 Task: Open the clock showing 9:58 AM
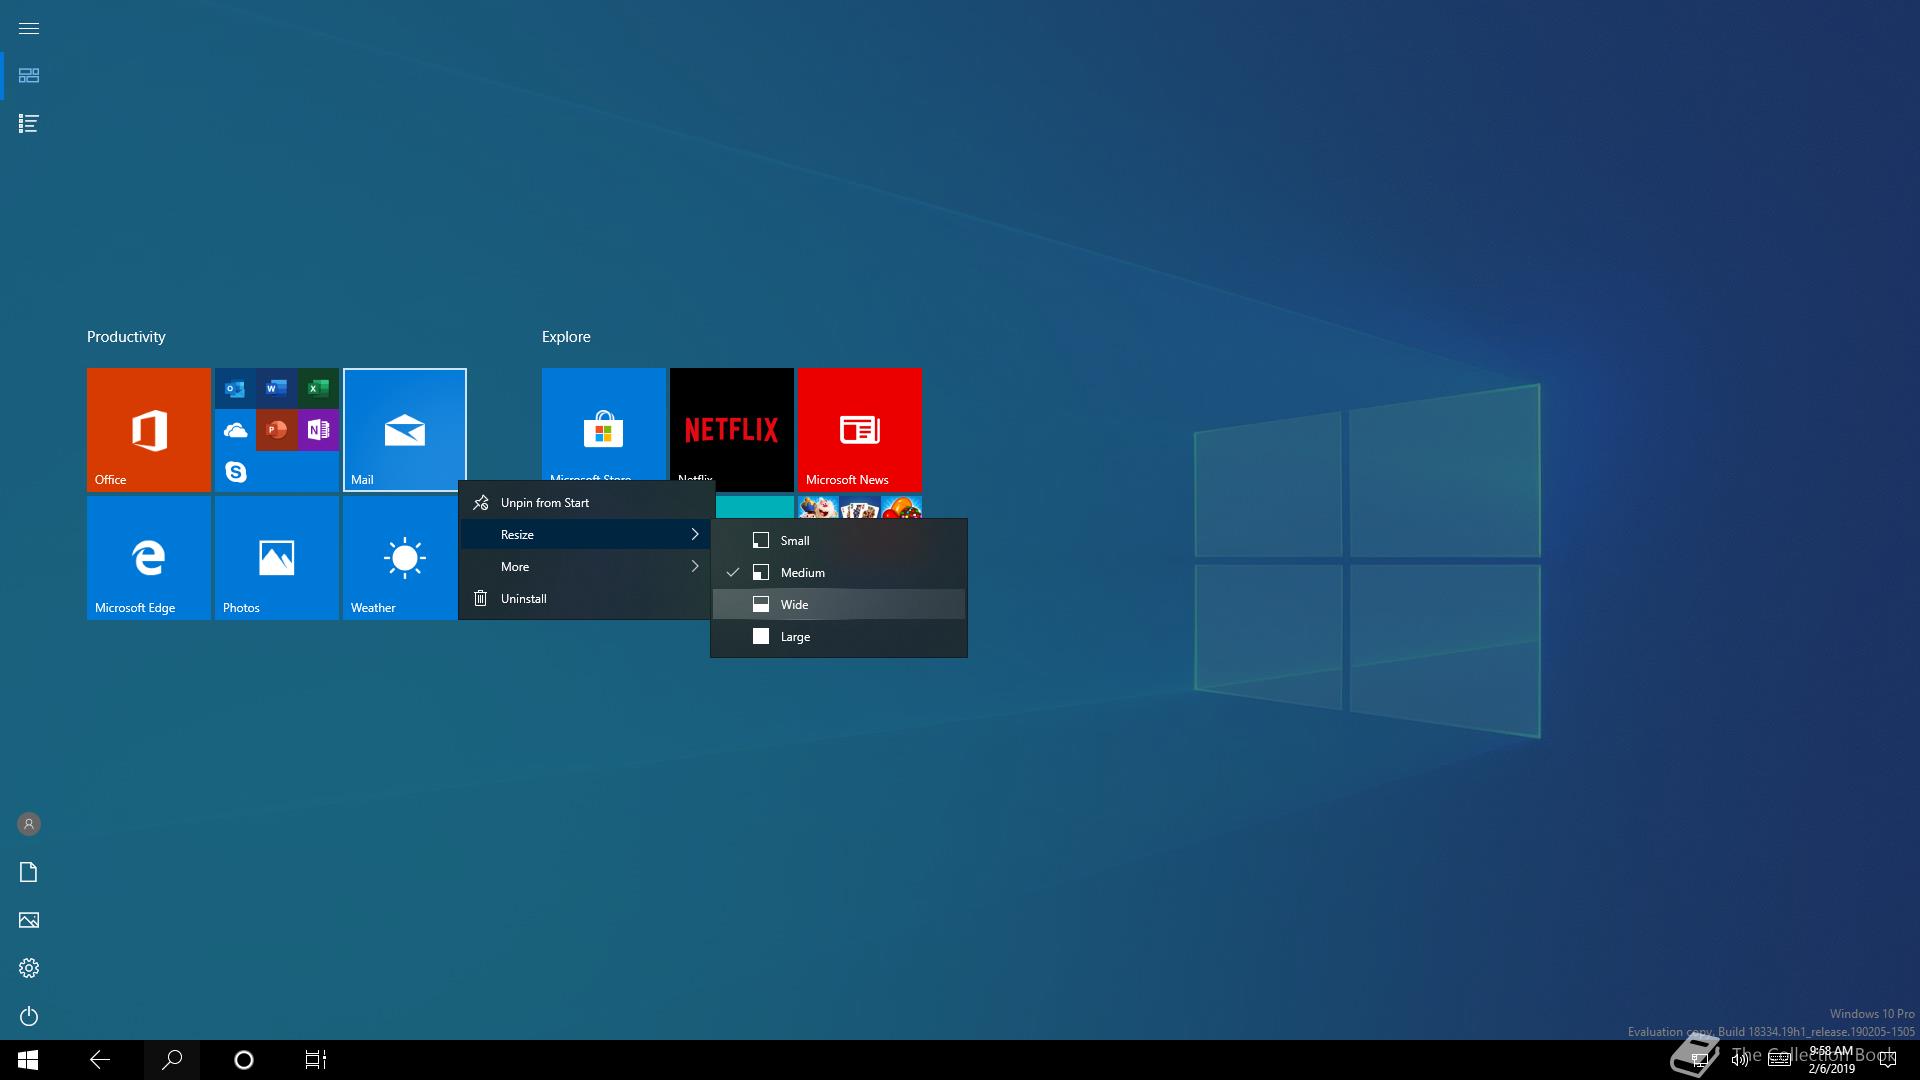click(1831, 1060)
